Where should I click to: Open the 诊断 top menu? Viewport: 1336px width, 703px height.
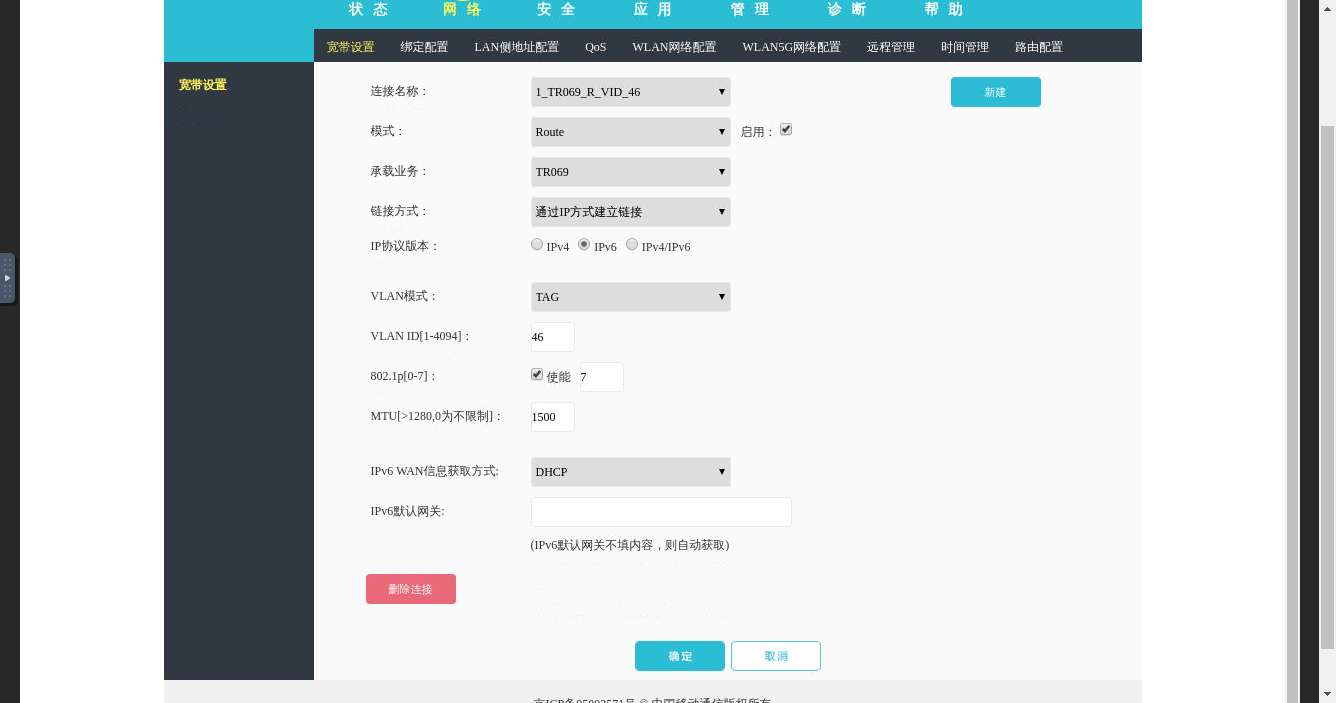[x=847, y=10]
